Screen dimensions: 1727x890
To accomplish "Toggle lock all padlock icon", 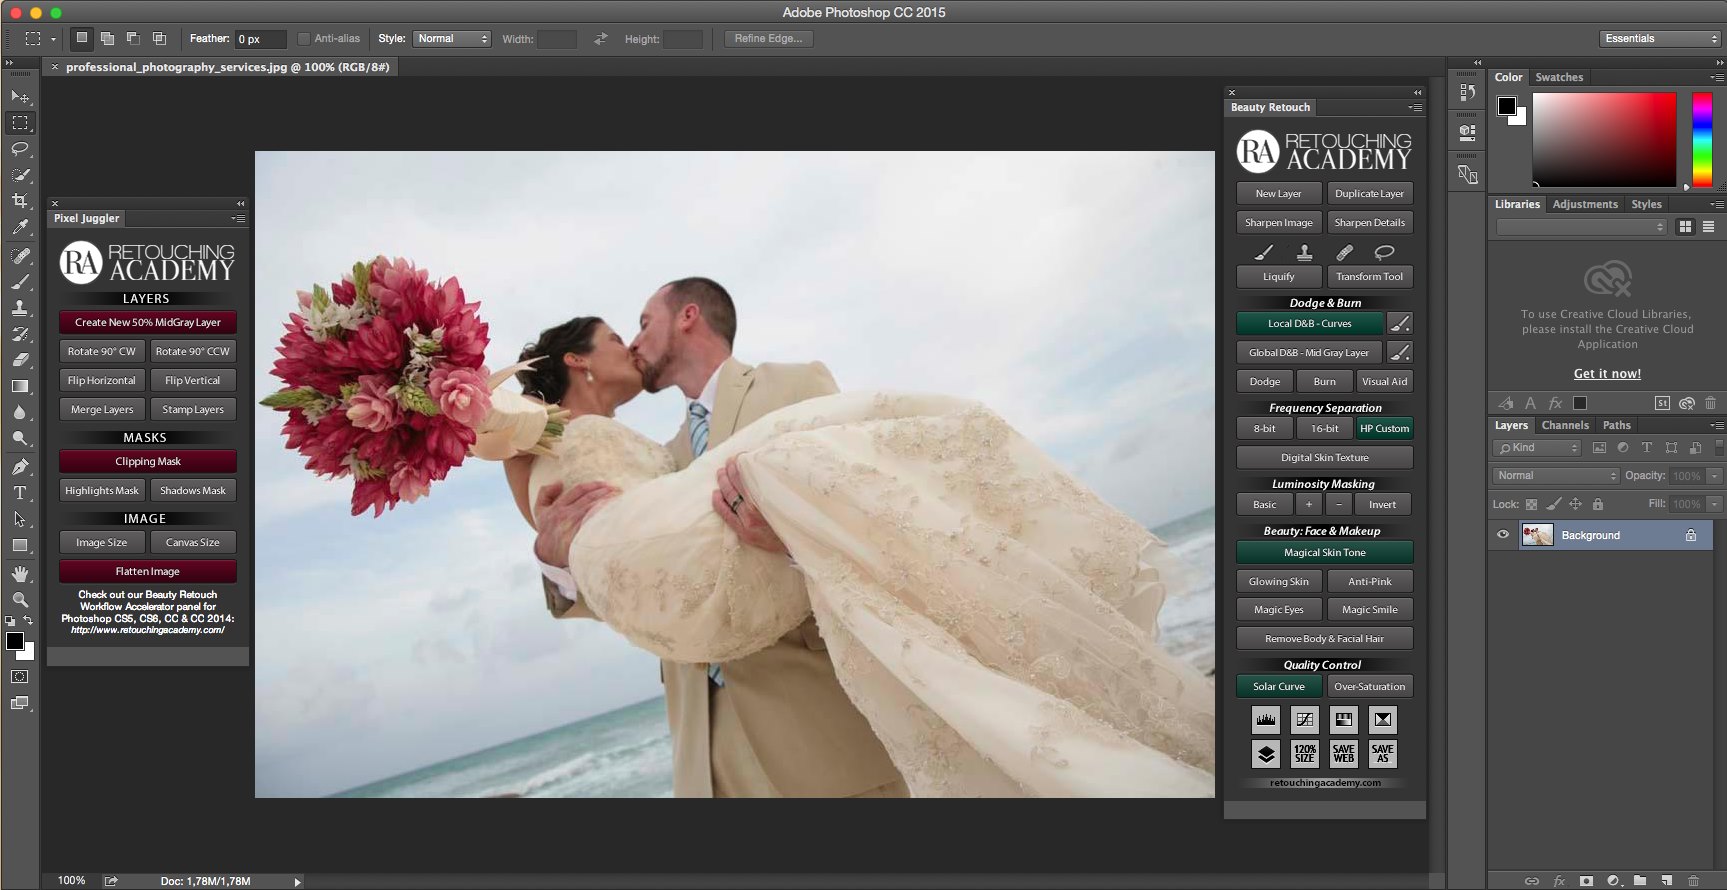I will coord(1598,504).
